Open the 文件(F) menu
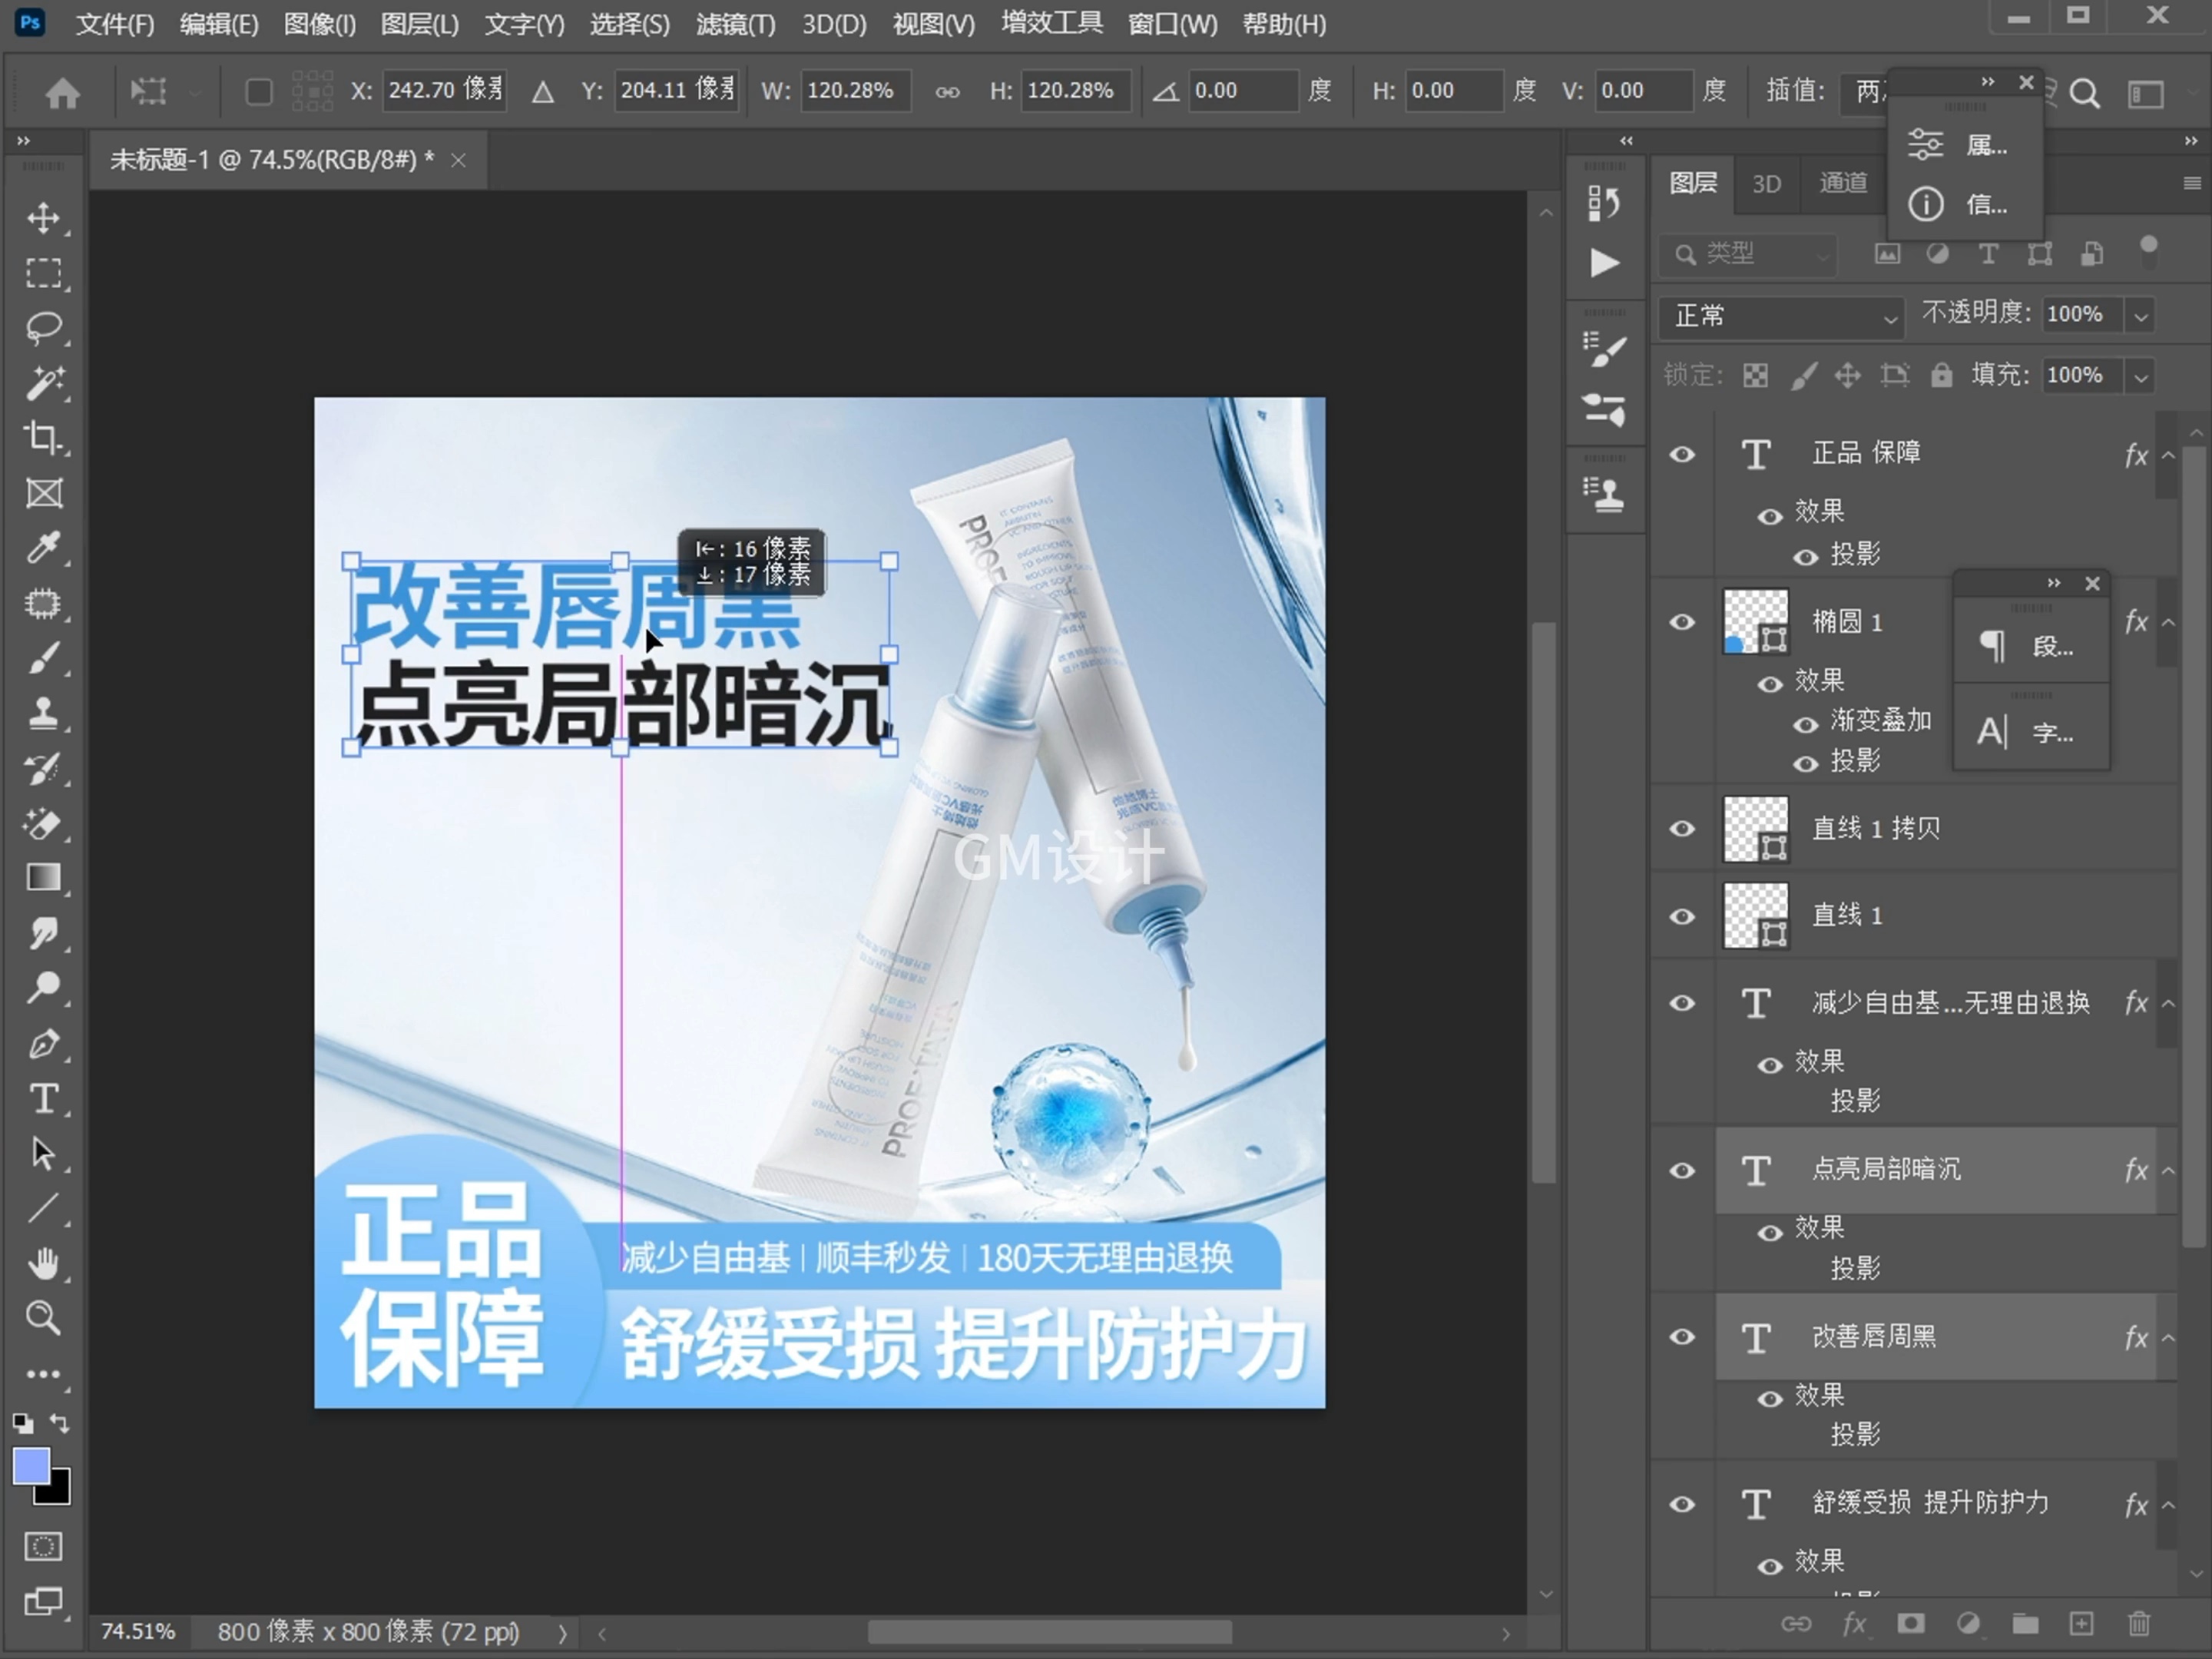 tap(115, 24)
